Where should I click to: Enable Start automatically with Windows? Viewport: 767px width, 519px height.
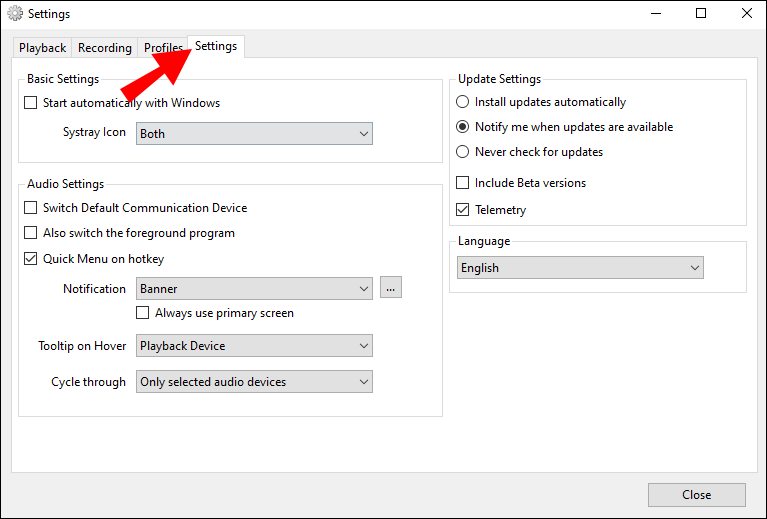[x=31, y=103]
